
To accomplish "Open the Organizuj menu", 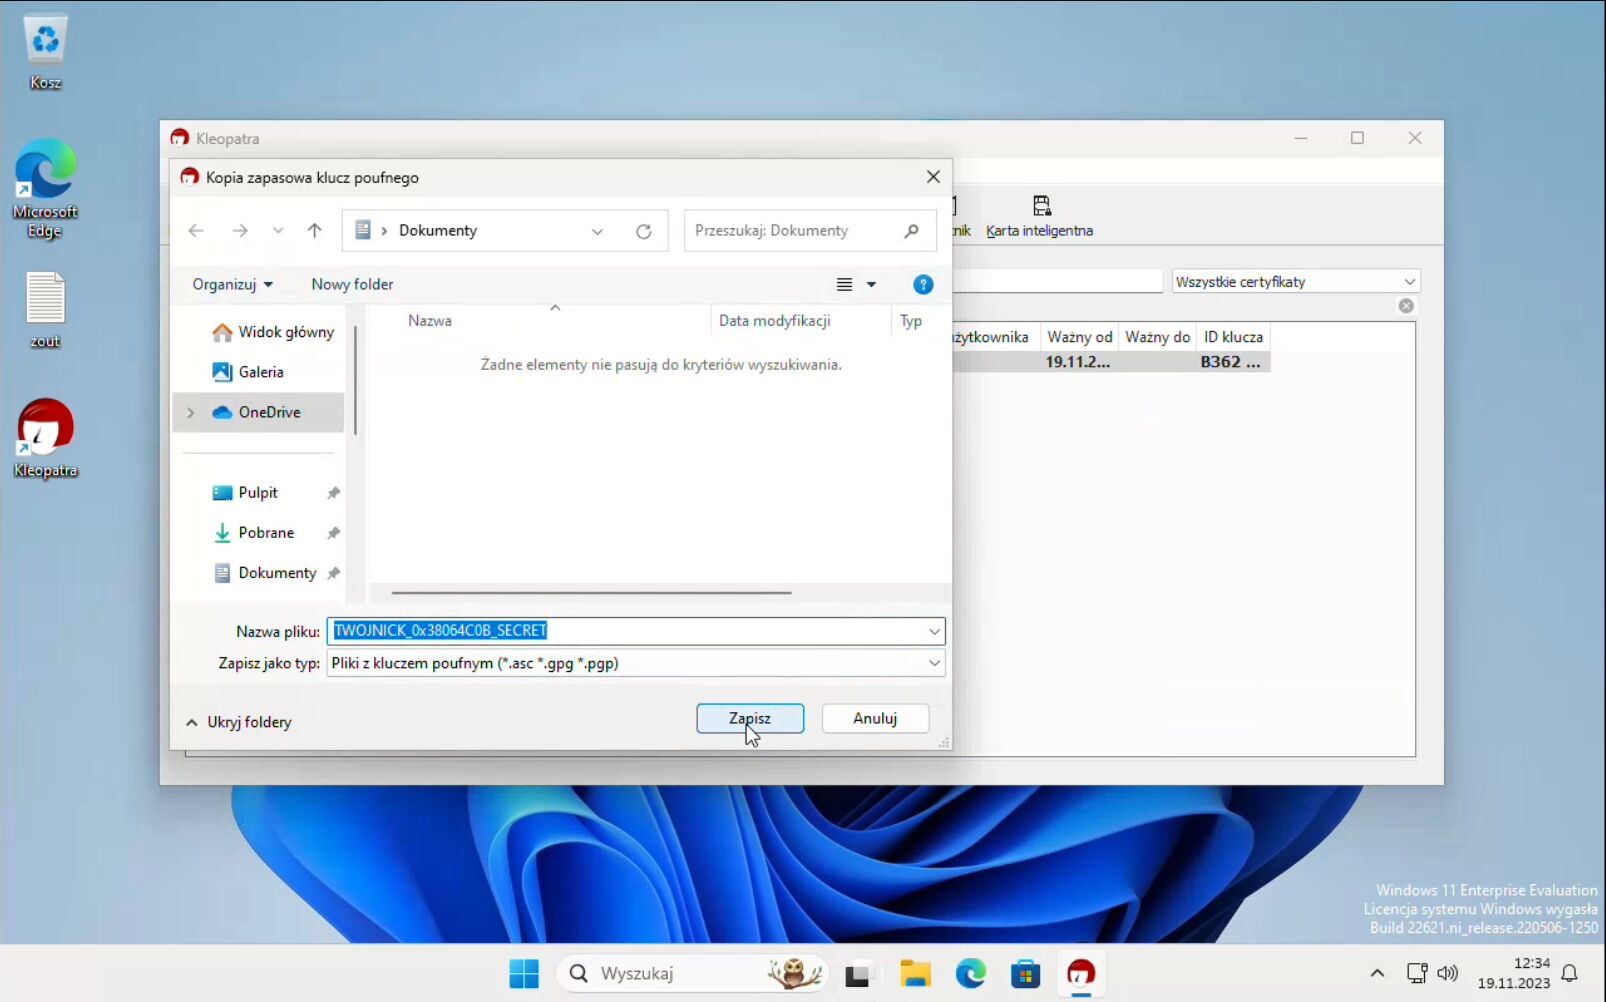I will click(232, 285).
